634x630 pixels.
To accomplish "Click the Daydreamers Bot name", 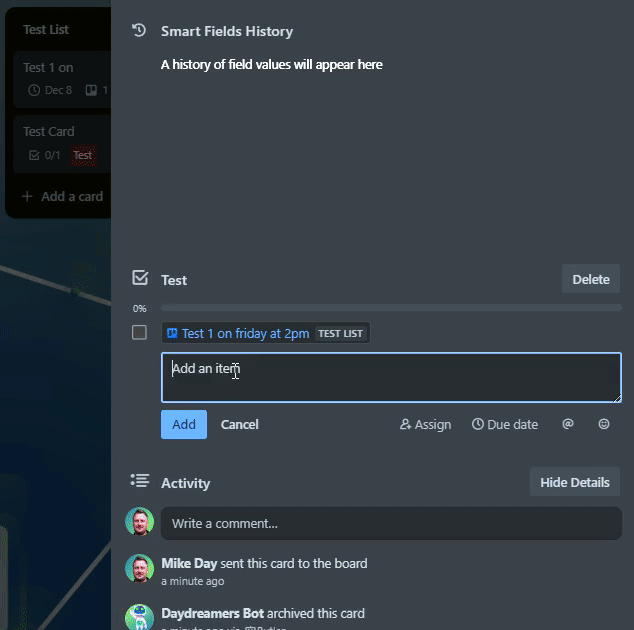I will (213, 613).
